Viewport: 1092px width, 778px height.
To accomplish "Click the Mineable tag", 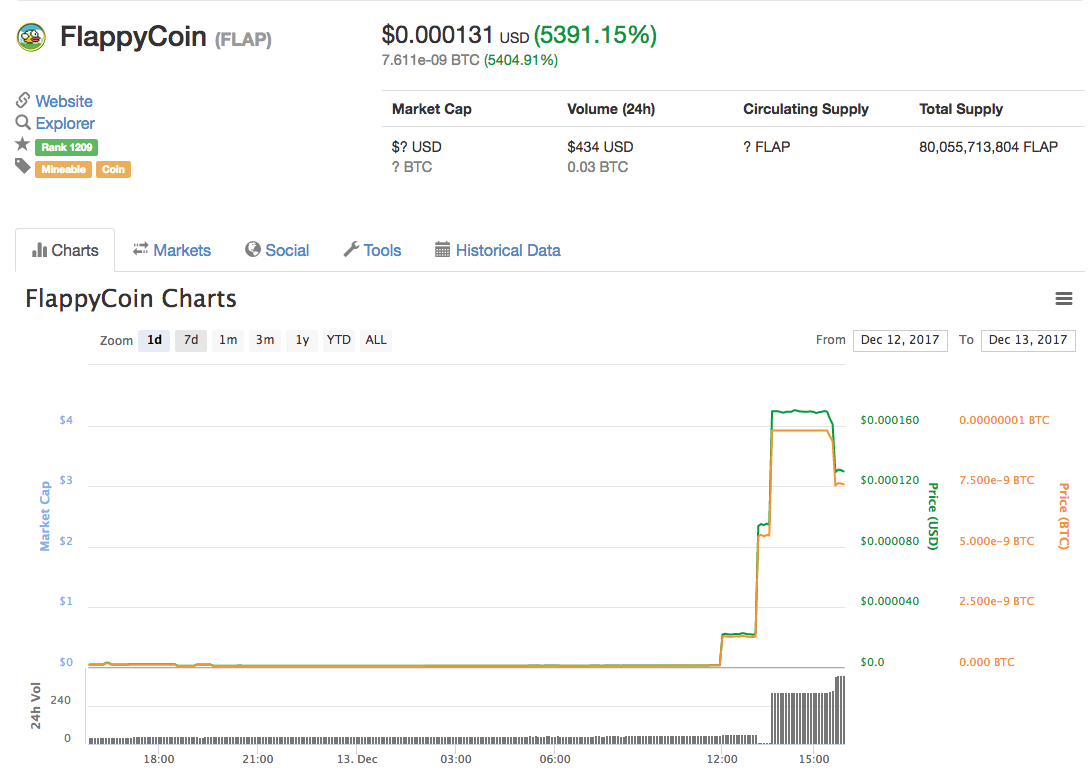I will coord(63,169).
